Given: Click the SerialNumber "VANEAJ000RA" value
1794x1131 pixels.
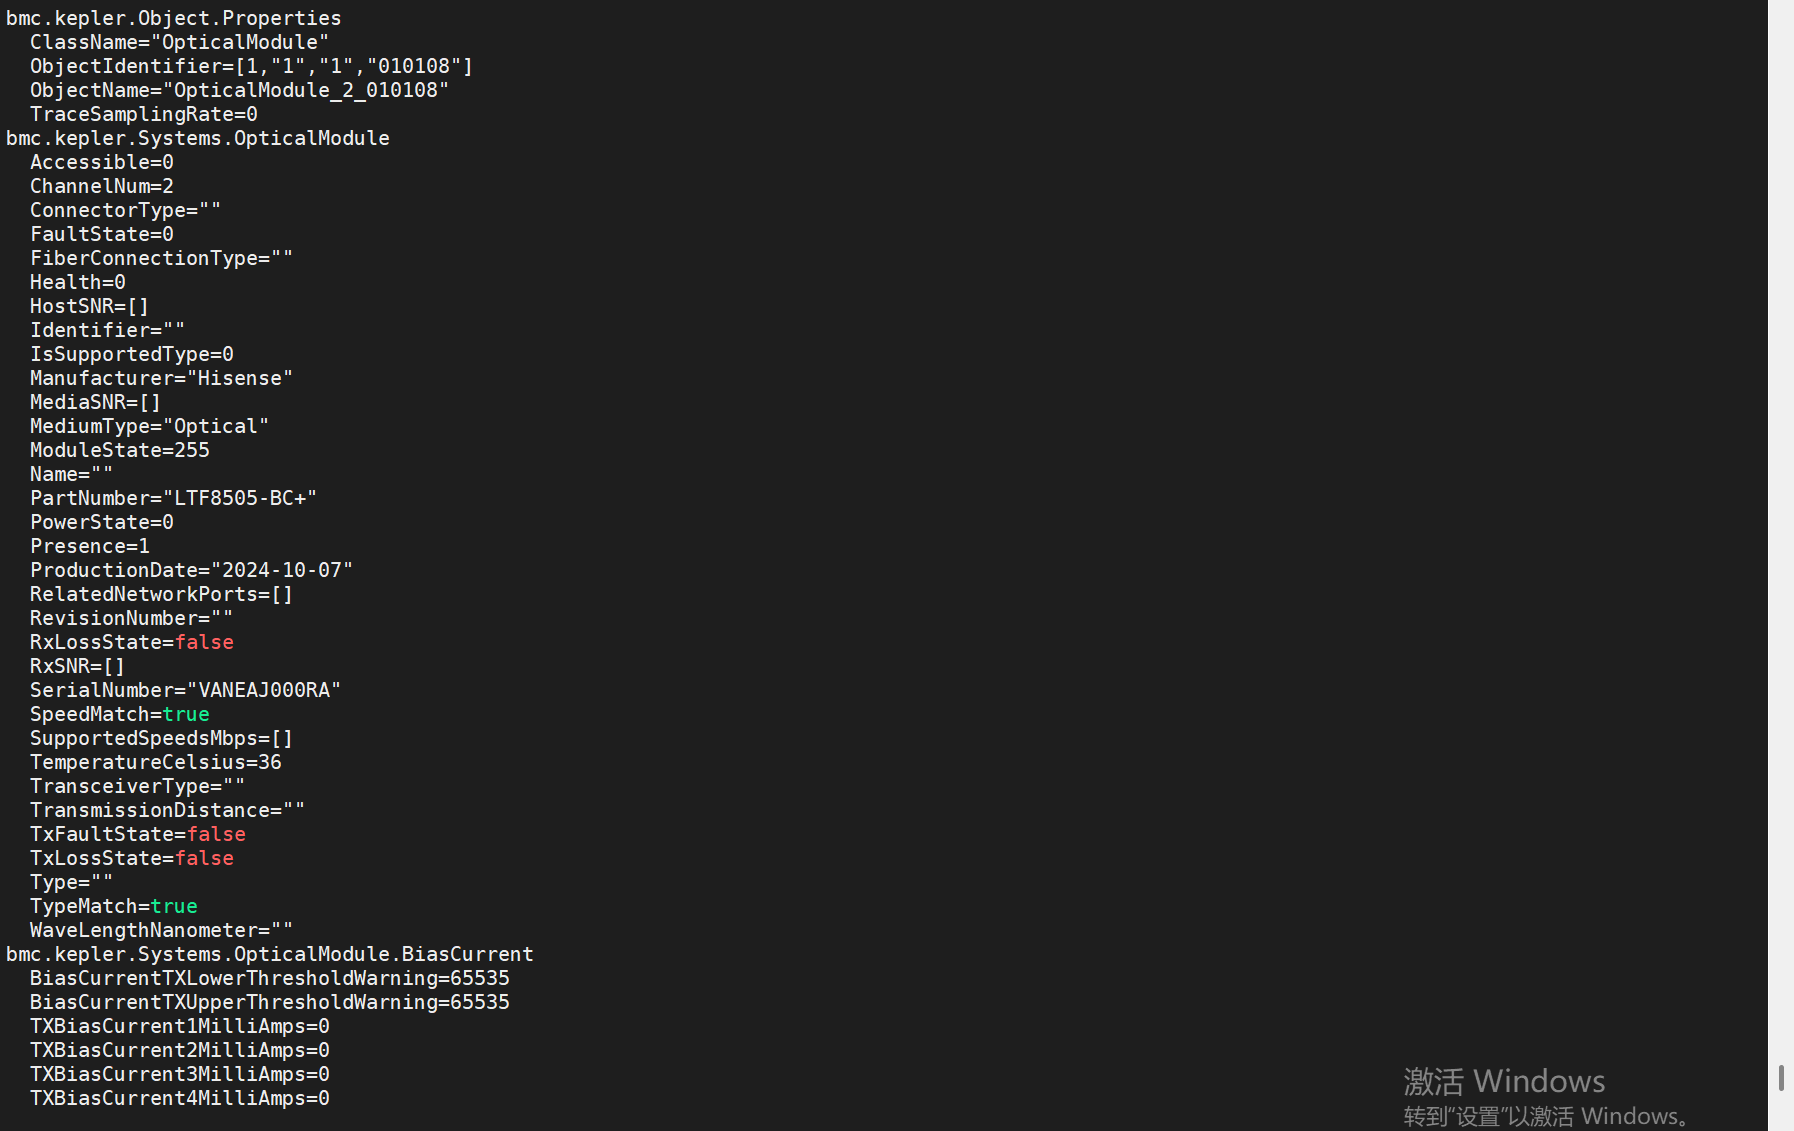Looking at the screenshot, I should tap(264, 690).
